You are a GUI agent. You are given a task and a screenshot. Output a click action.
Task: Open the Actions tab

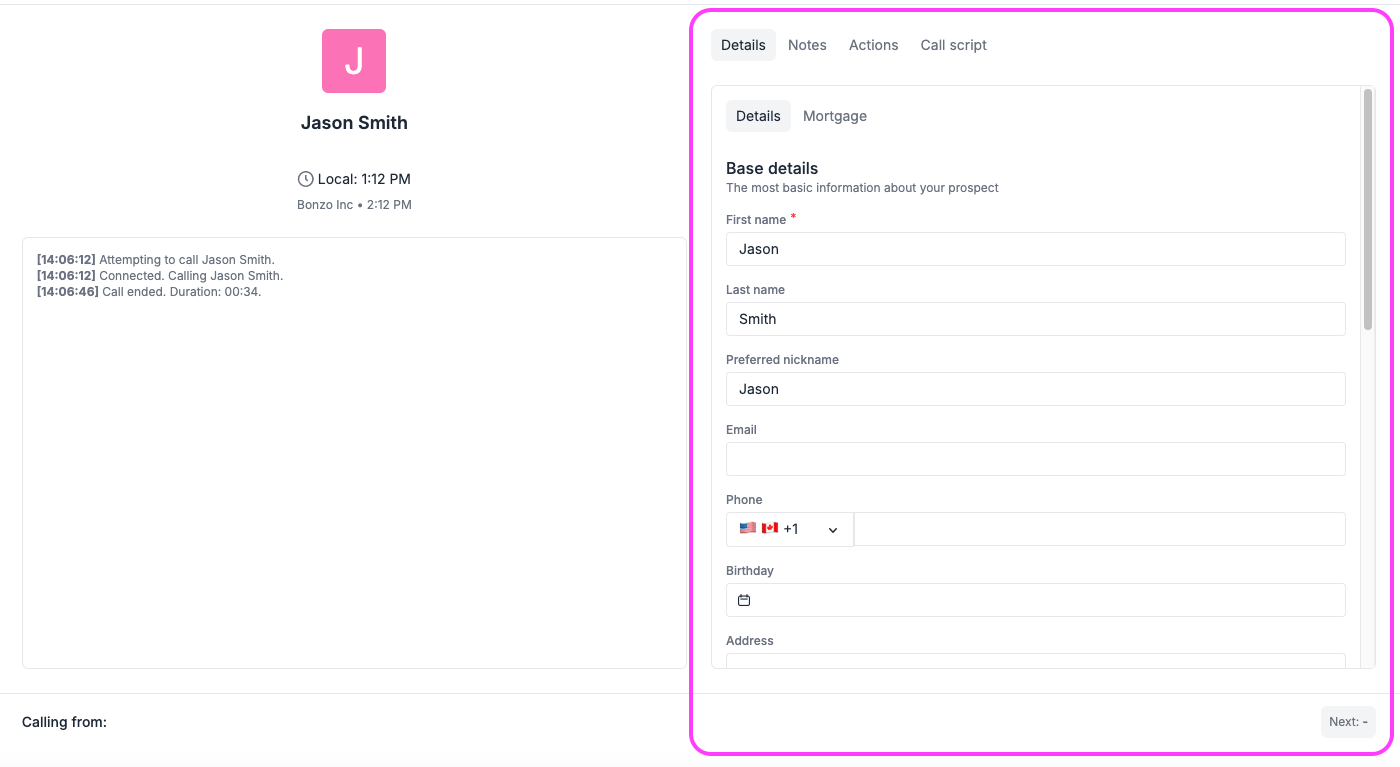[873, 45]
